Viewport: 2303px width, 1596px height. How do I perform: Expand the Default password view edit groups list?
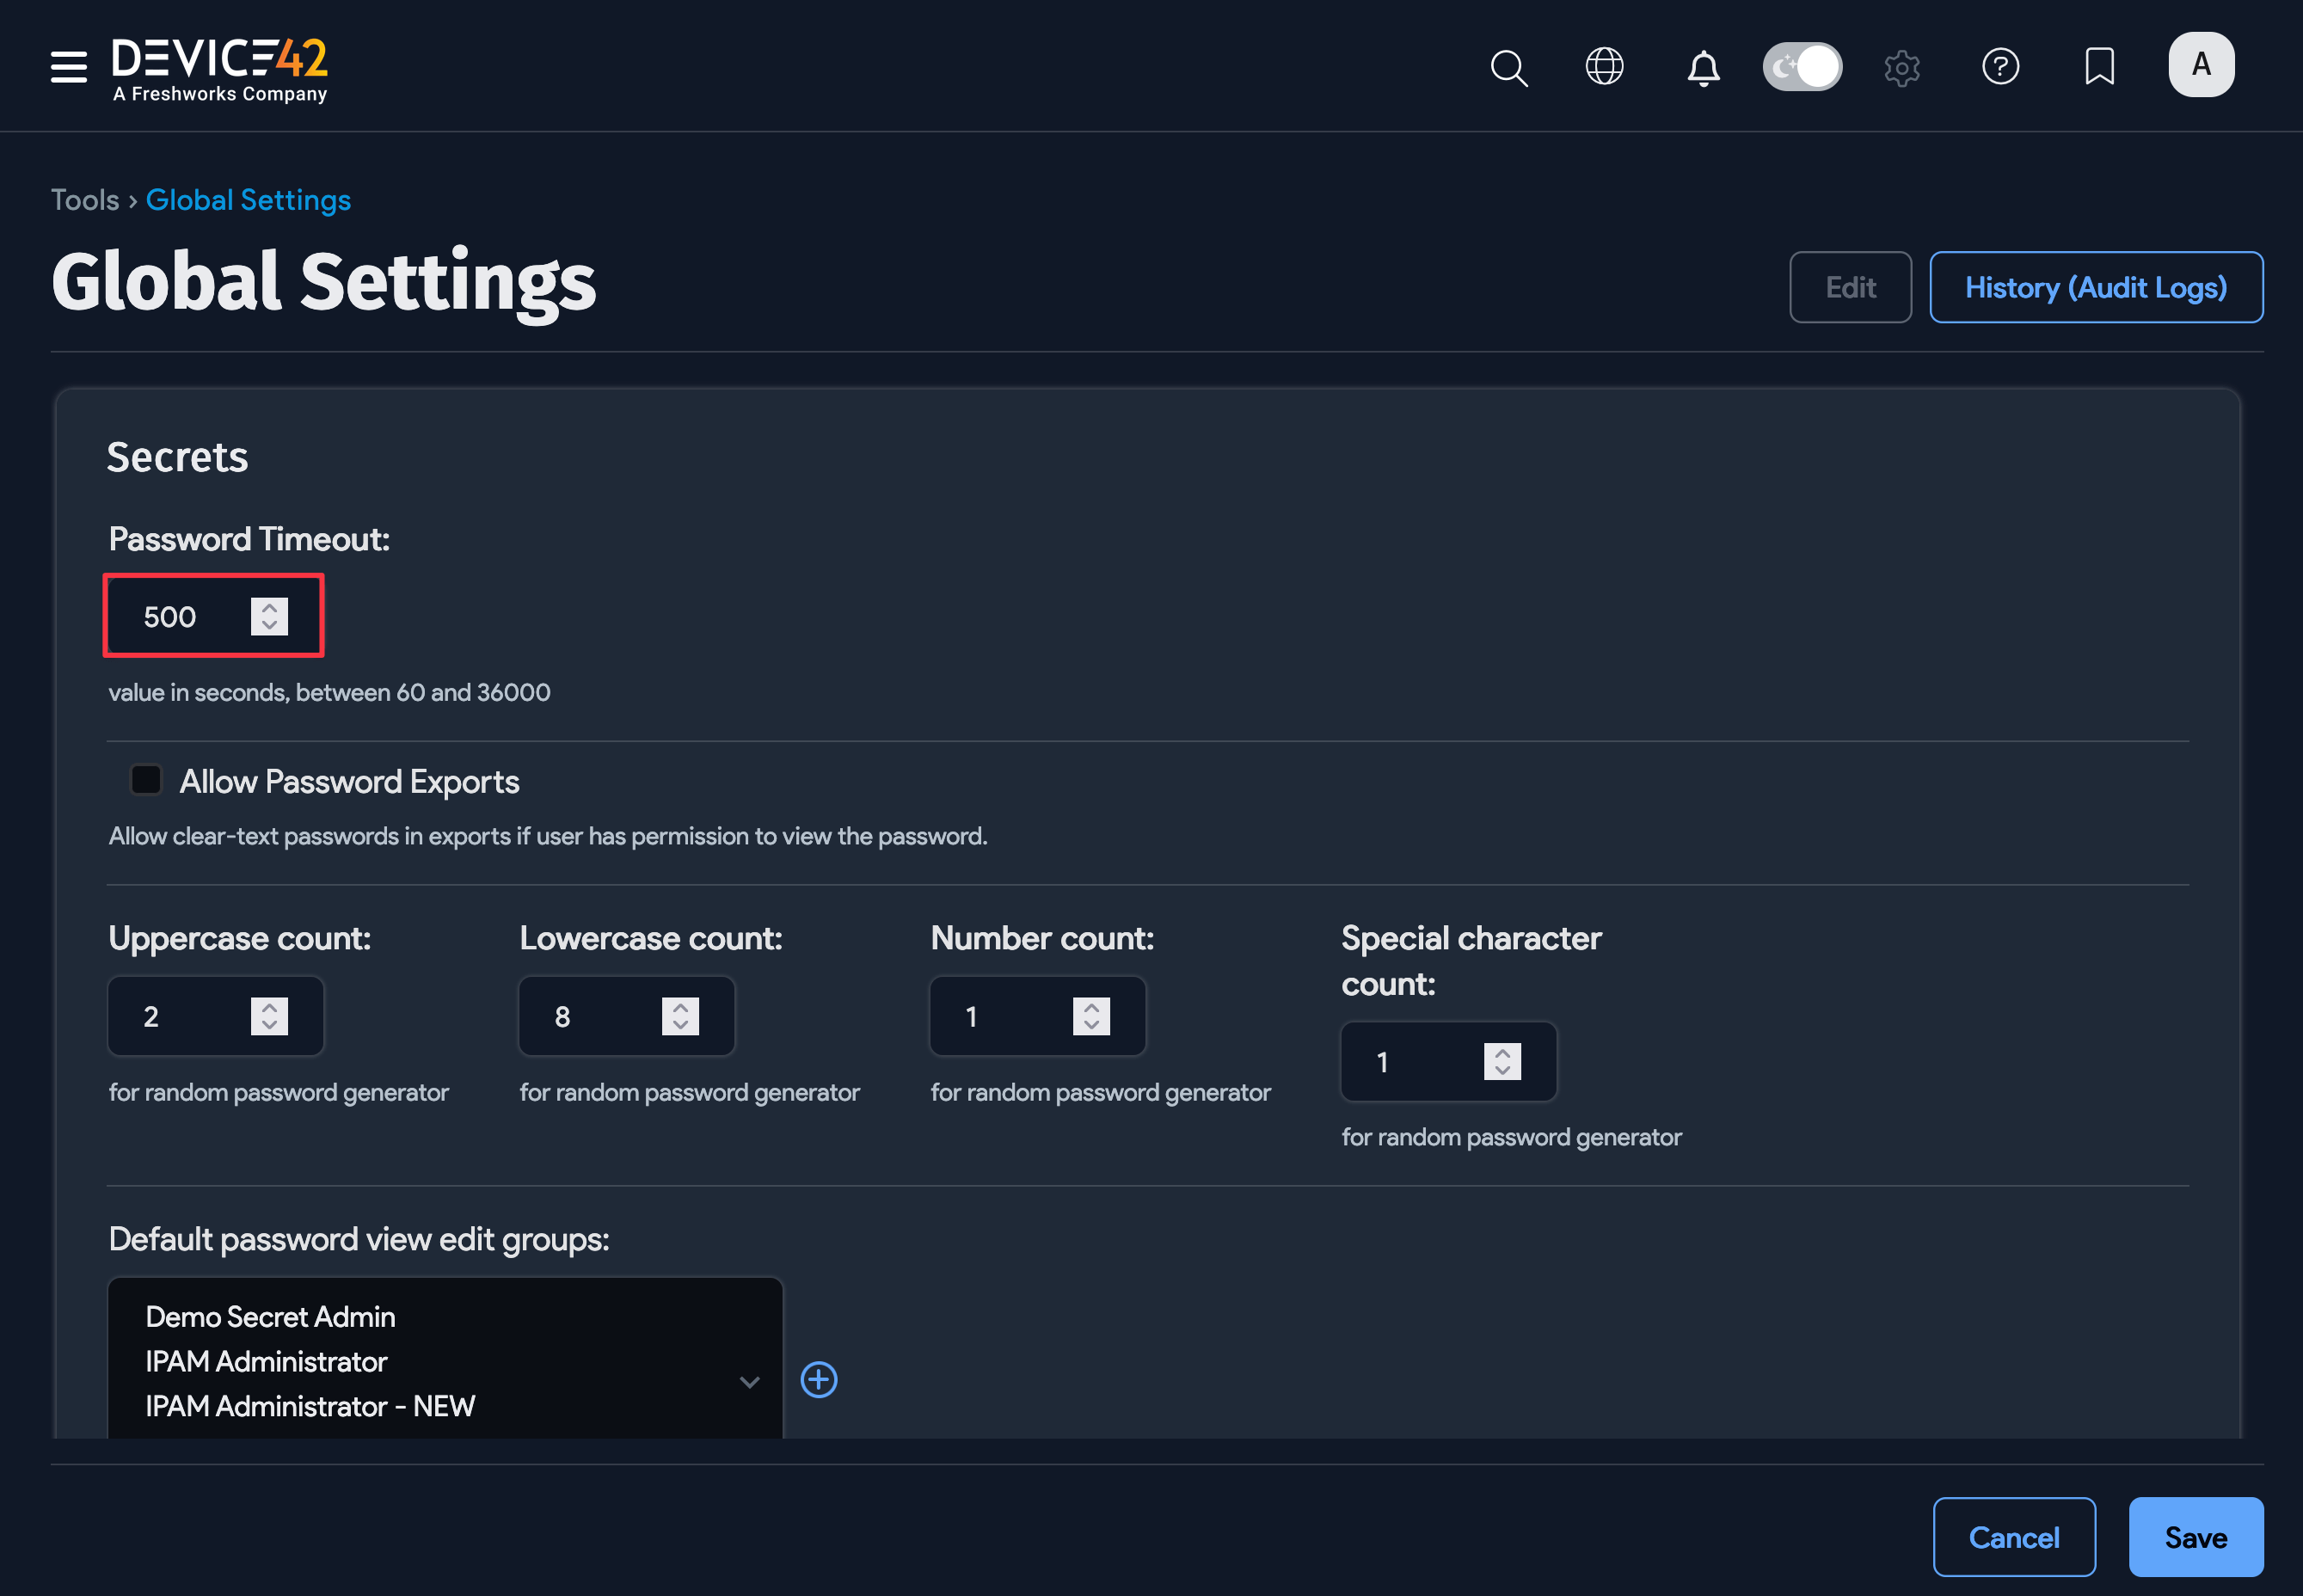(749, 1382)
